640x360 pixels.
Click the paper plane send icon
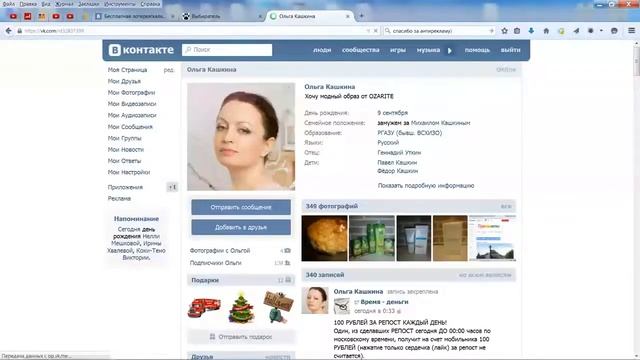tap(576, 31)
